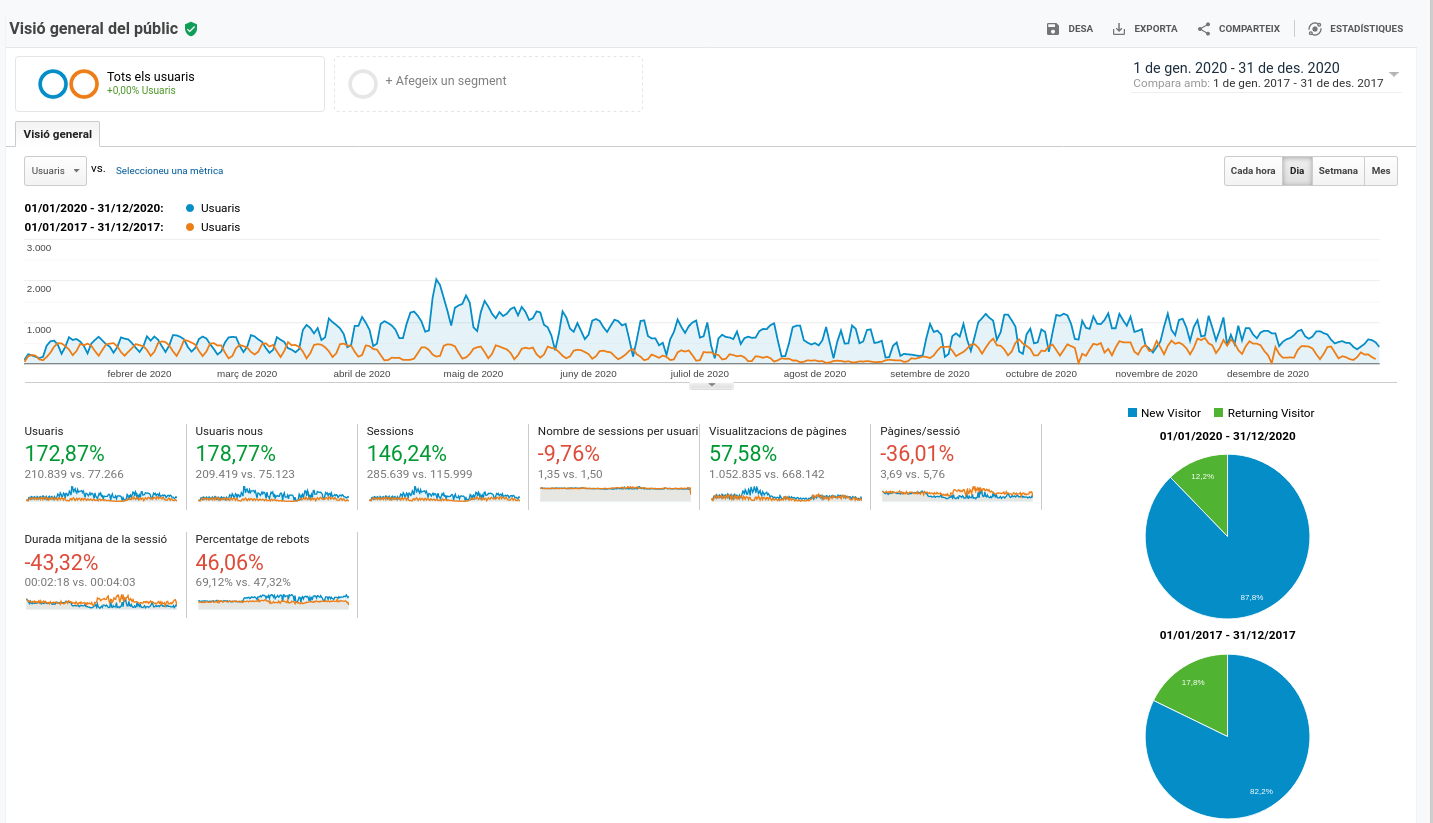This screenshot has width=1433, height=823.
Task: Set chart granularity to Setmana
Action: (1338, 171)
